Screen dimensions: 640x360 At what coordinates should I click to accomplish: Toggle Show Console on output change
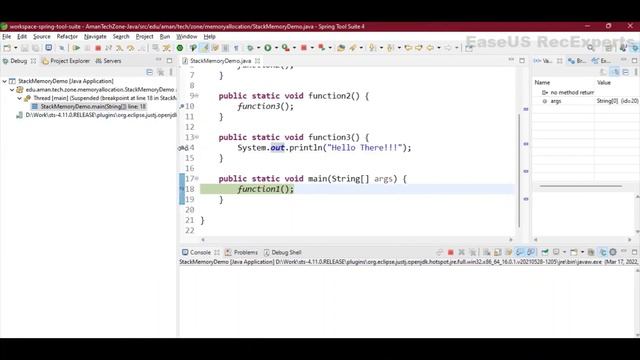520,252
